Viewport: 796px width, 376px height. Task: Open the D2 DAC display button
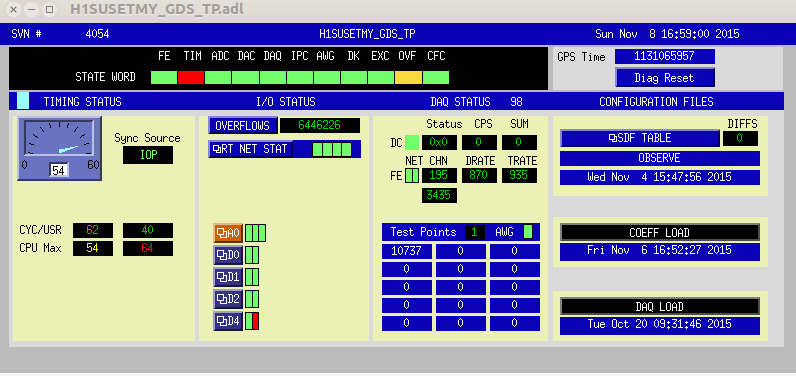point(228,299)
